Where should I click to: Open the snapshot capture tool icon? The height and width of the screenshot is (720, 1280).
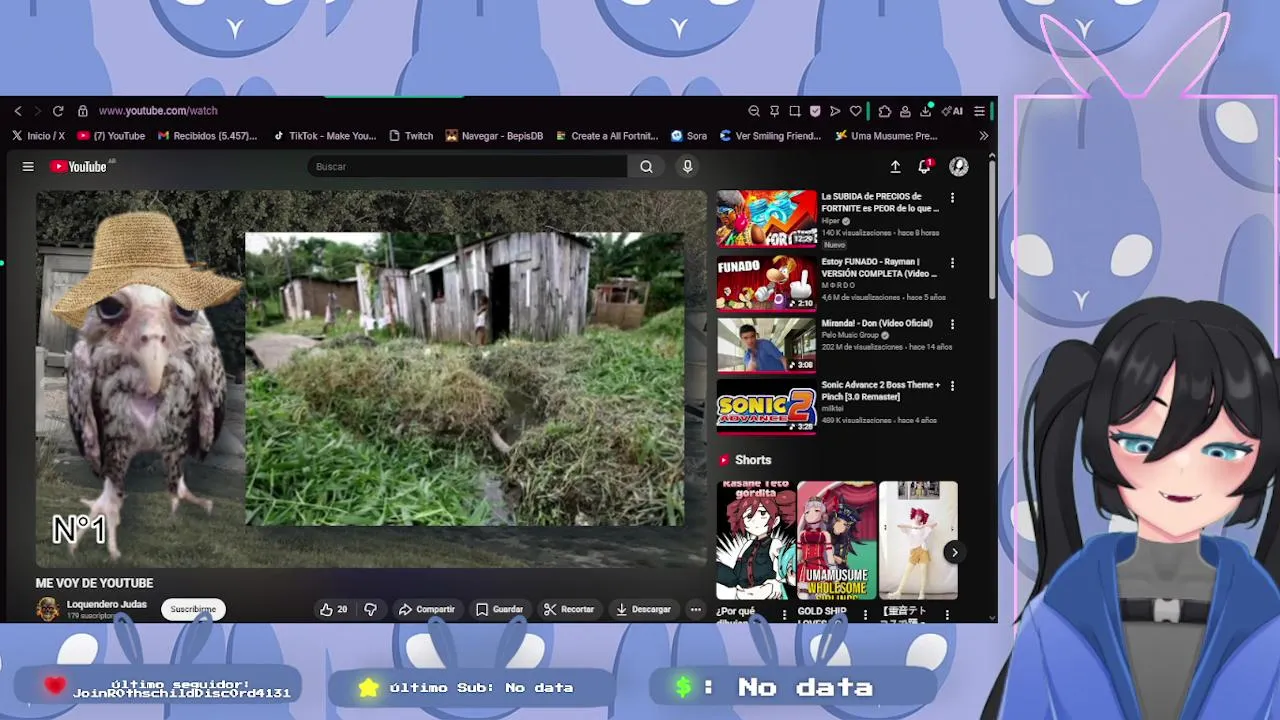click(x=794, y=111)
